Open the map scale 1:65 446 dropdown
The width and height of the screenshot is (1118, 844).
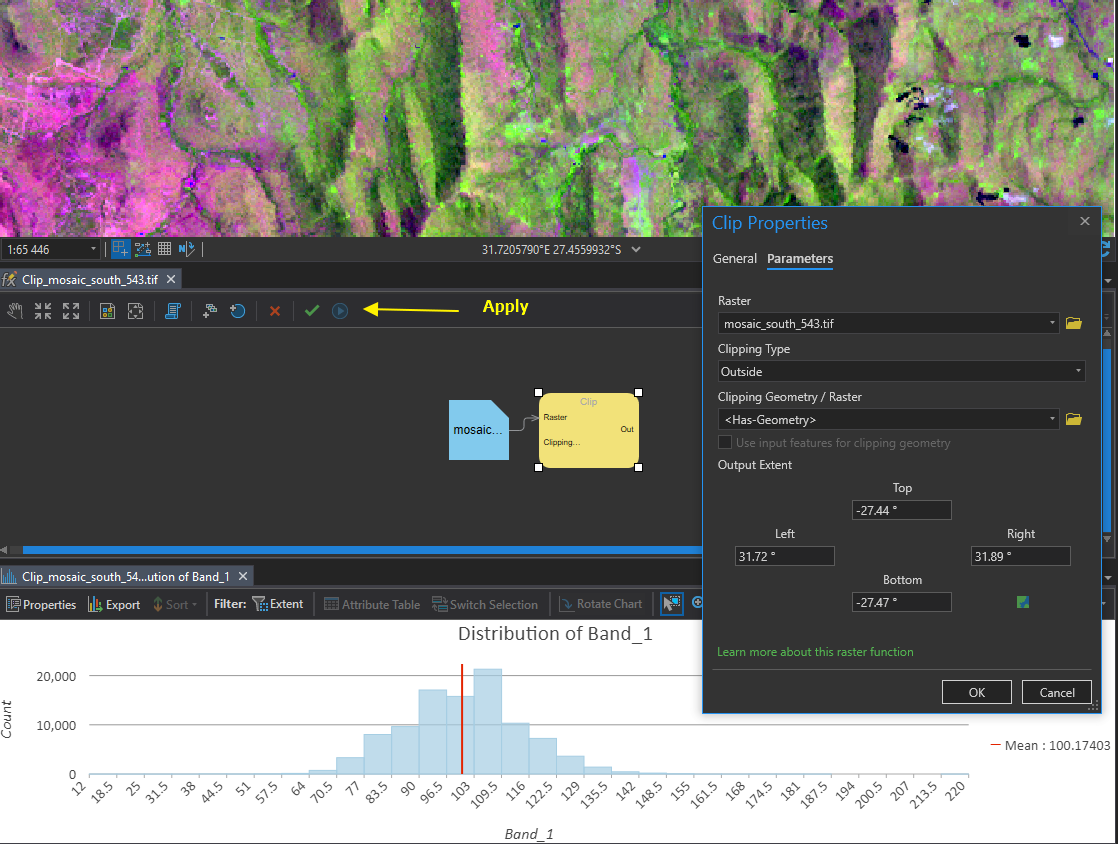pos(93,249)
